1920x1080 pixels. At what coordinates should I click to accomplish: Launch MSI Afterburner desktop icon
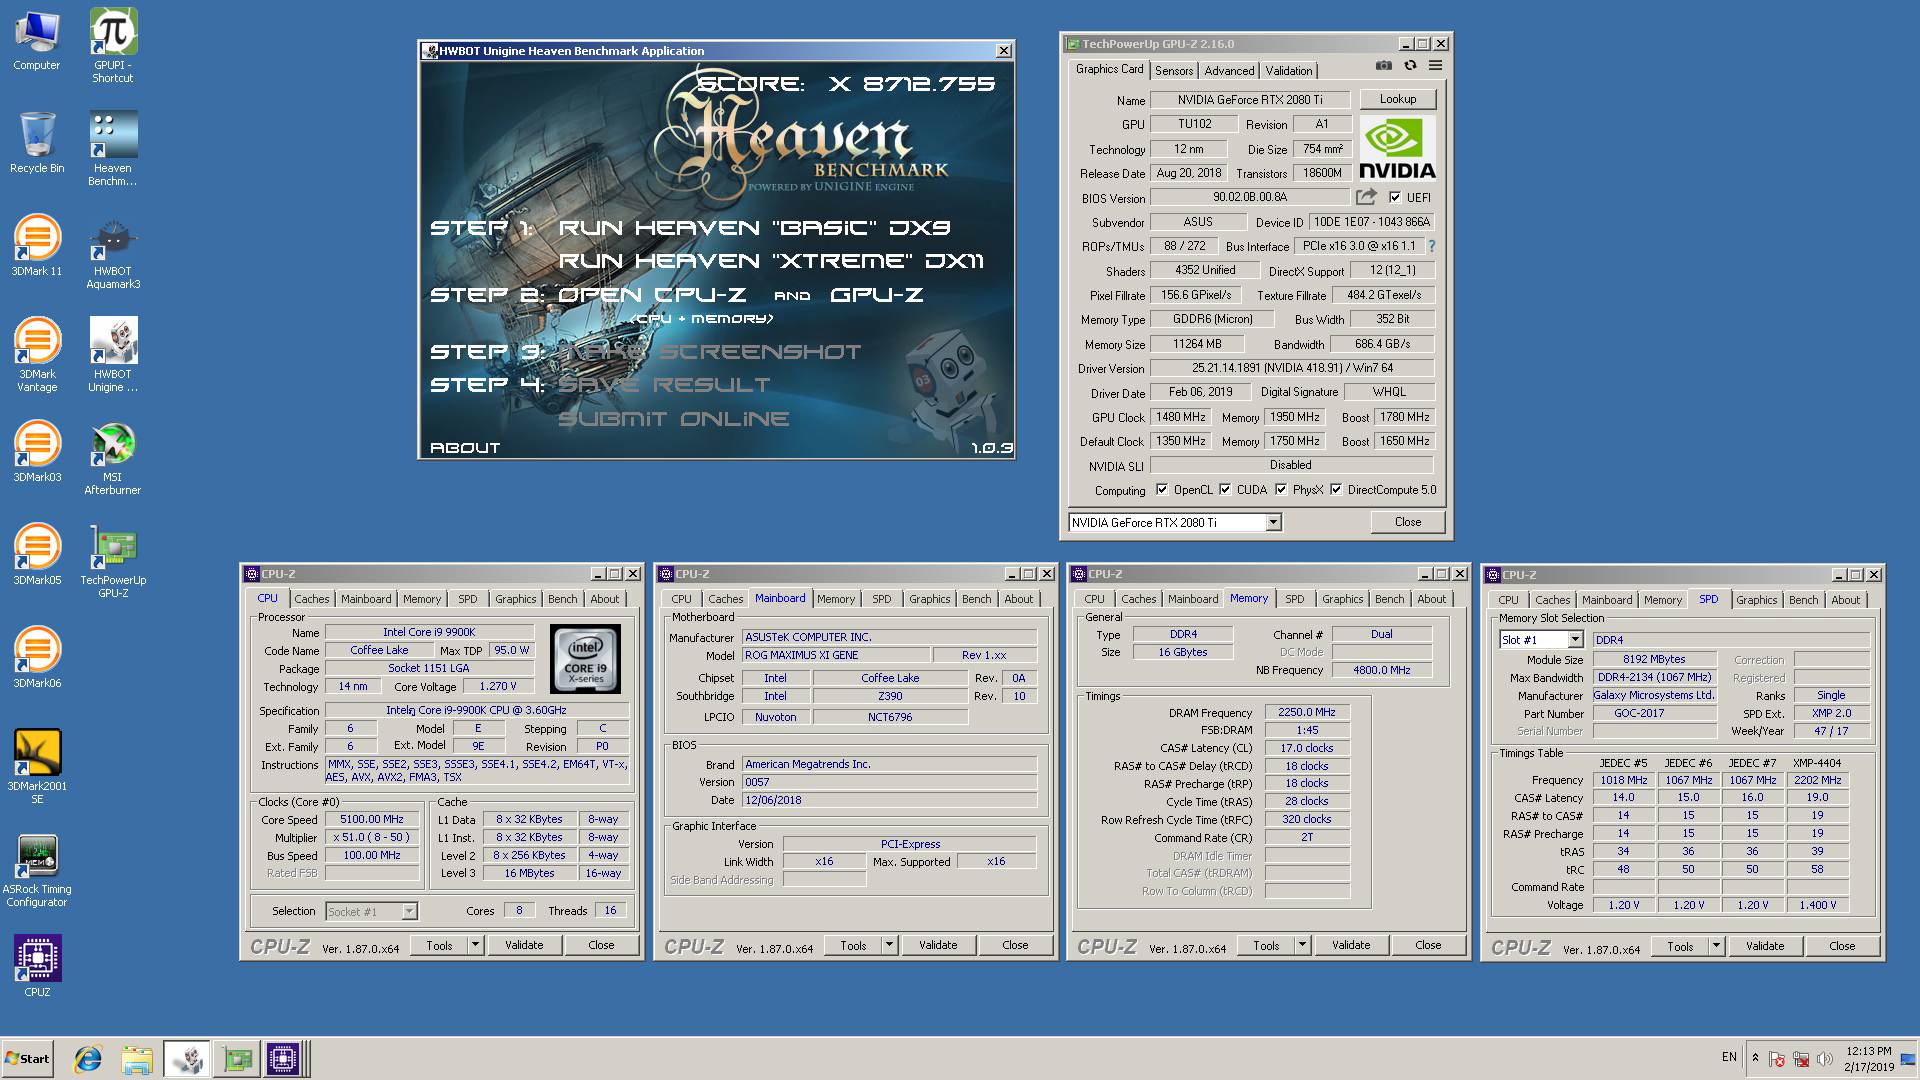point(113,458)
